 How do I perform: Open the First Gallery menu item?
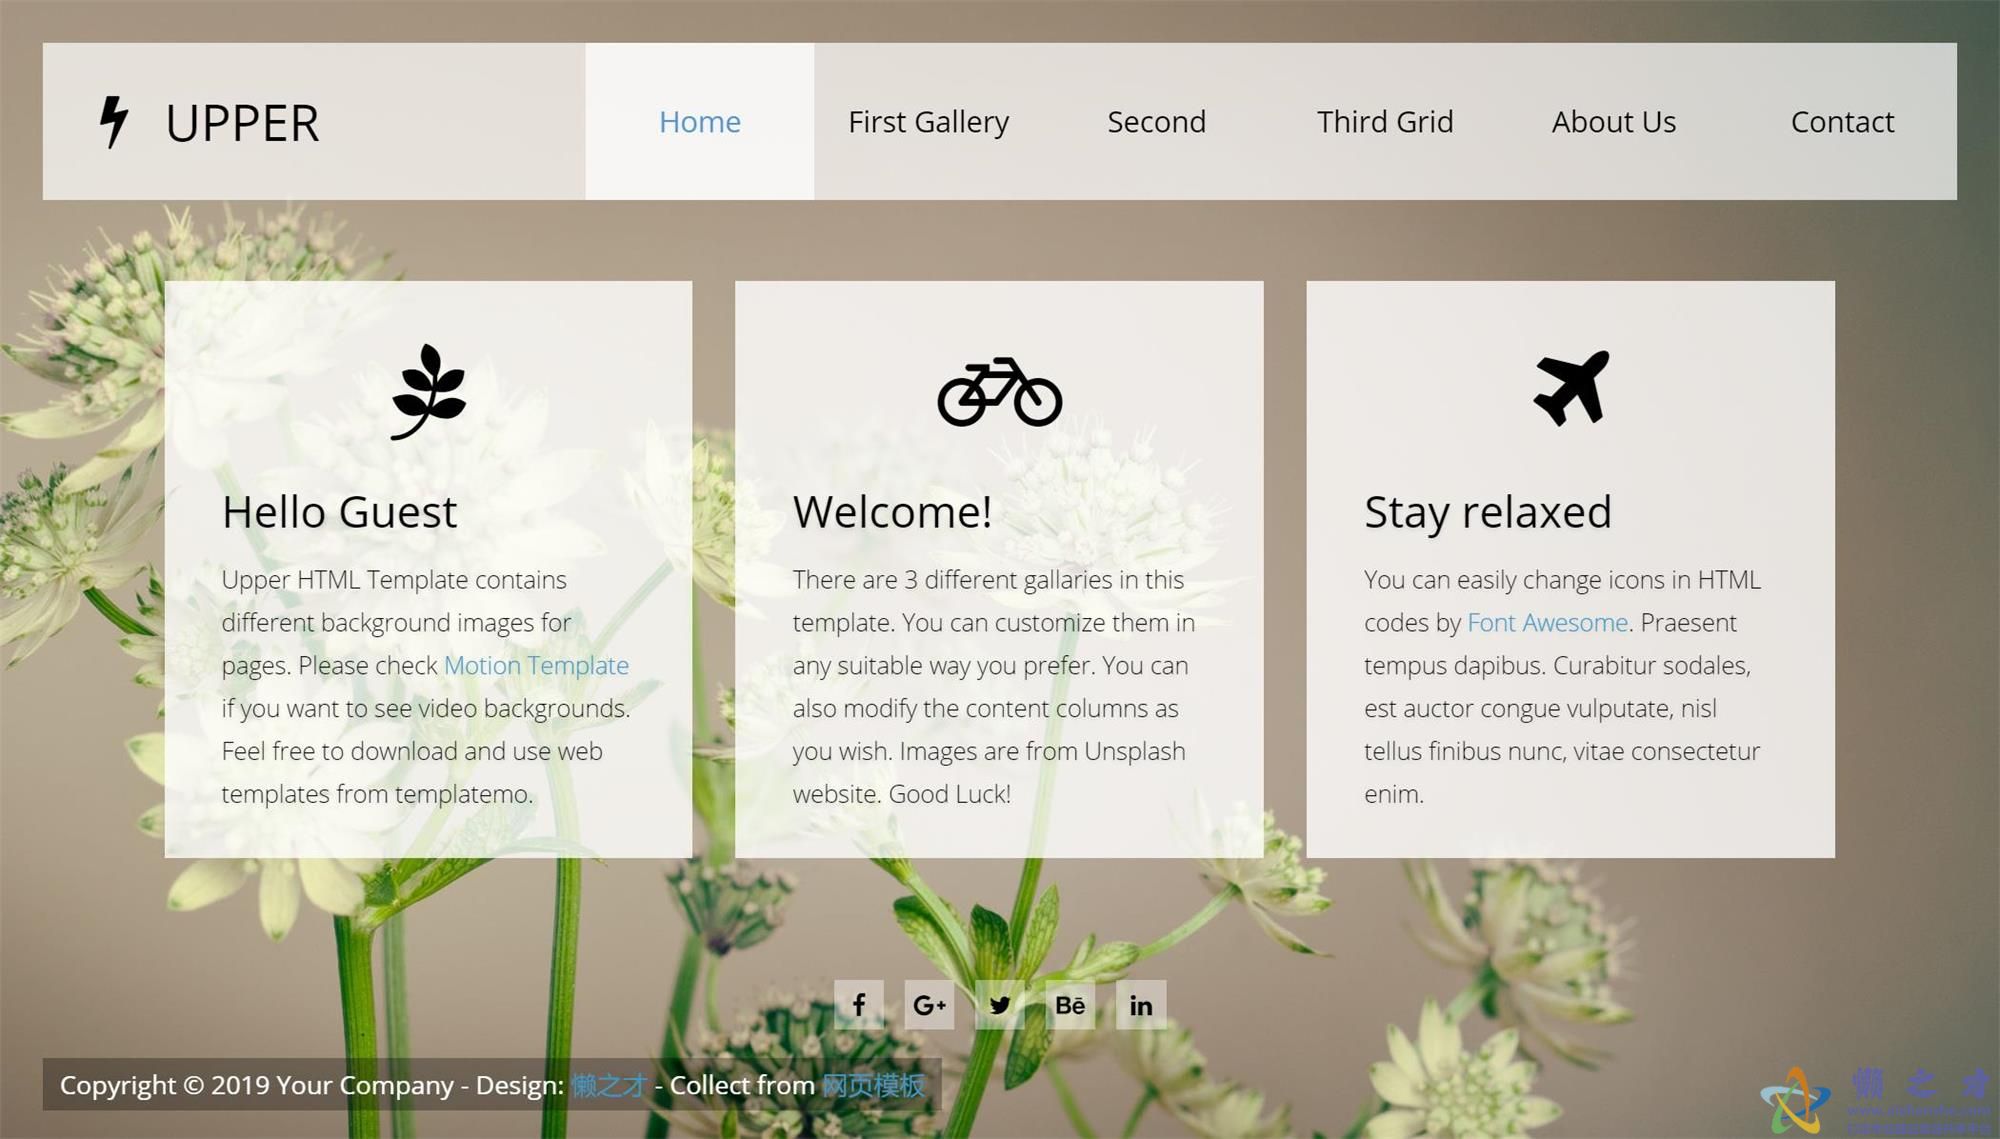(x=928, y=121)
